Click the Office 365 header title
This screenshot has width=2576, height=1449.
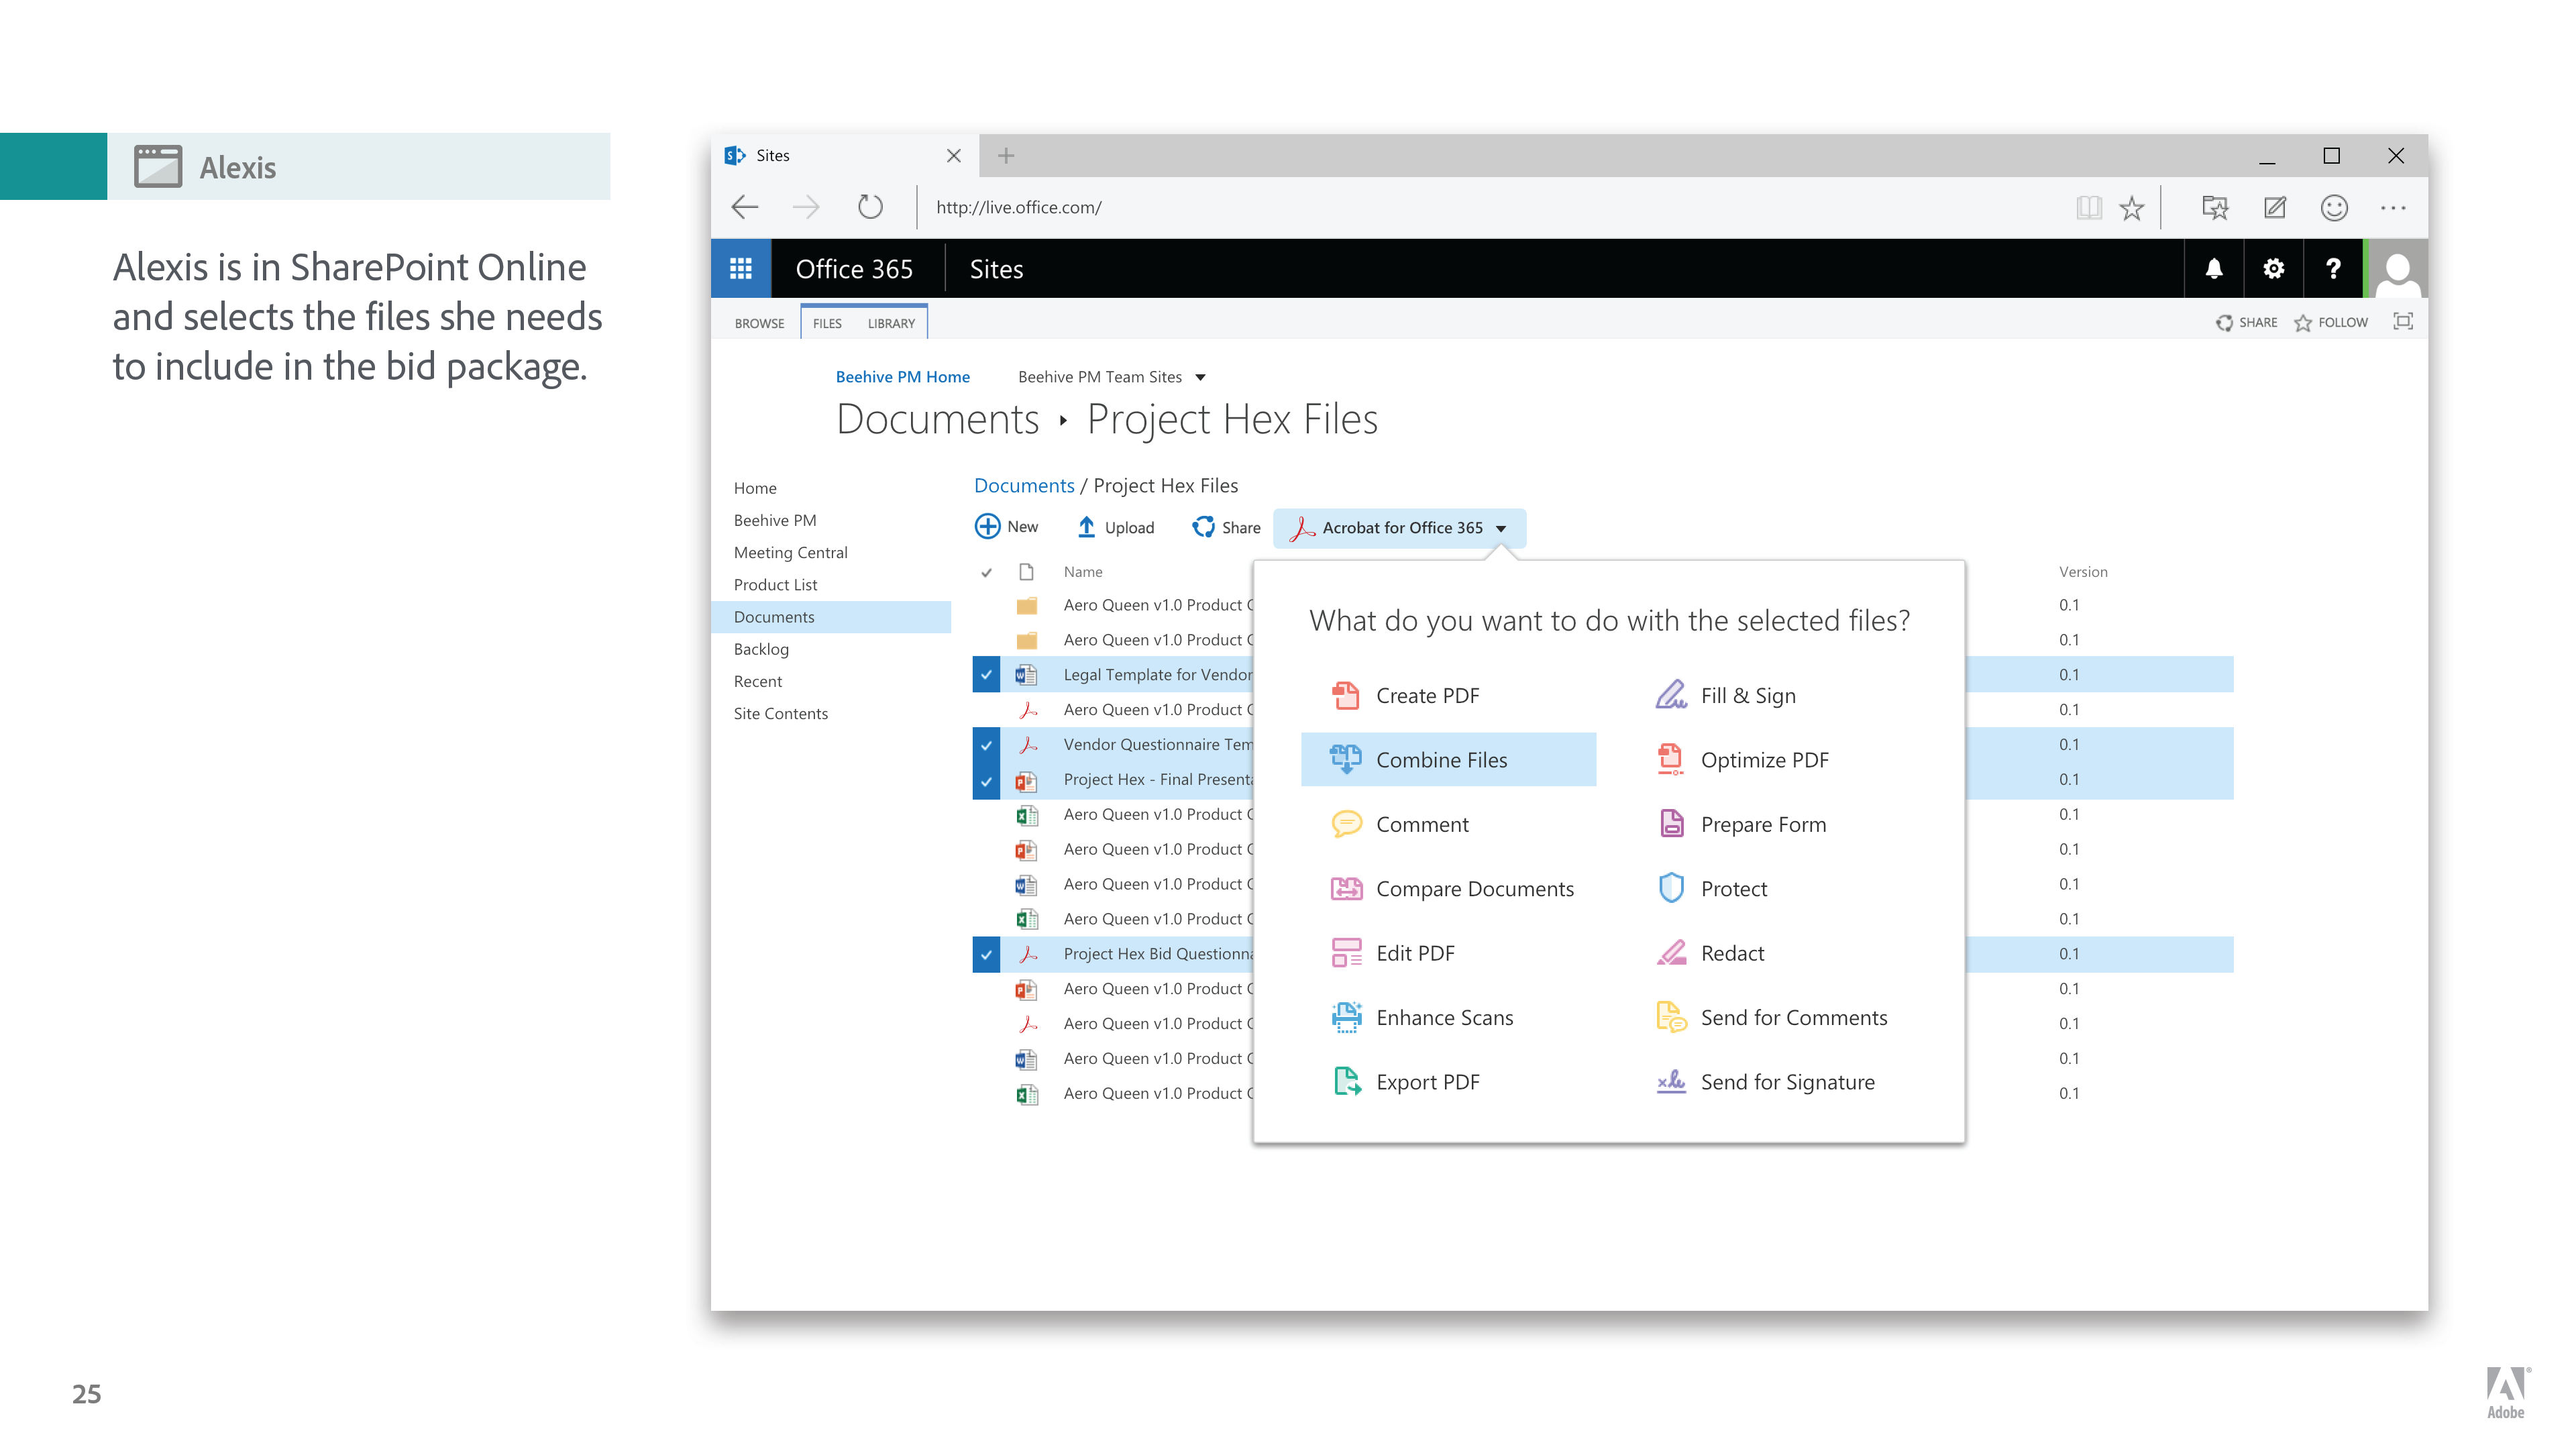point(854,269)
